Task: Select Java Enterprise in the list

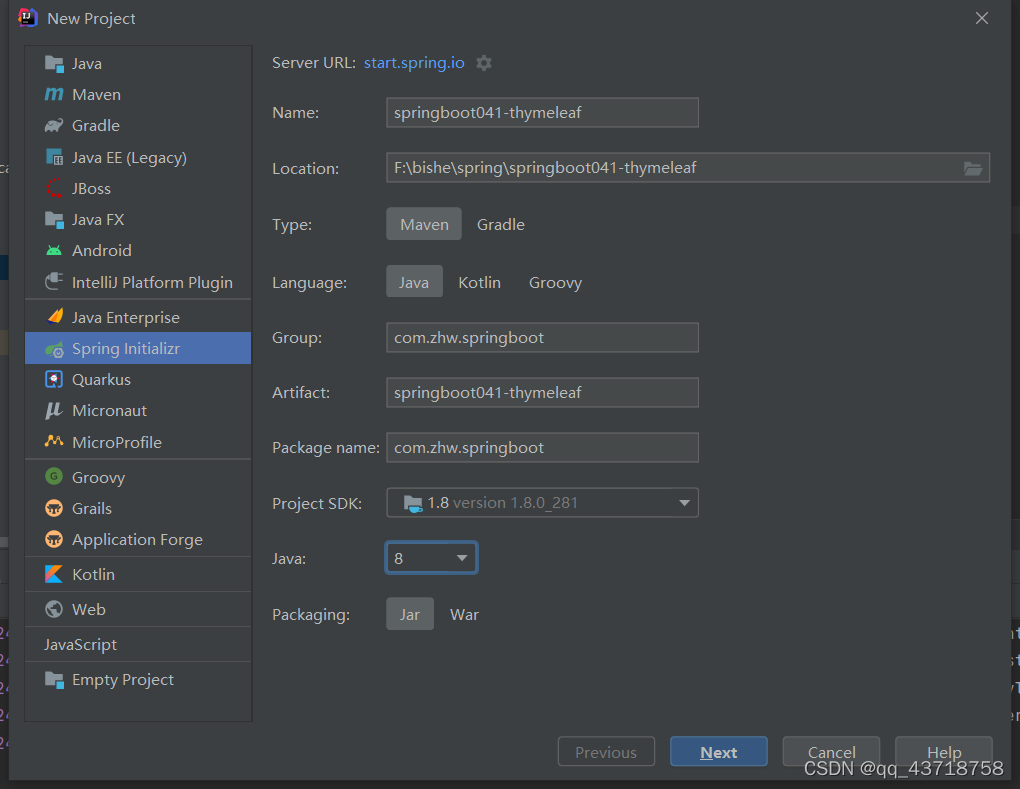Action: [x=138, y=317]
